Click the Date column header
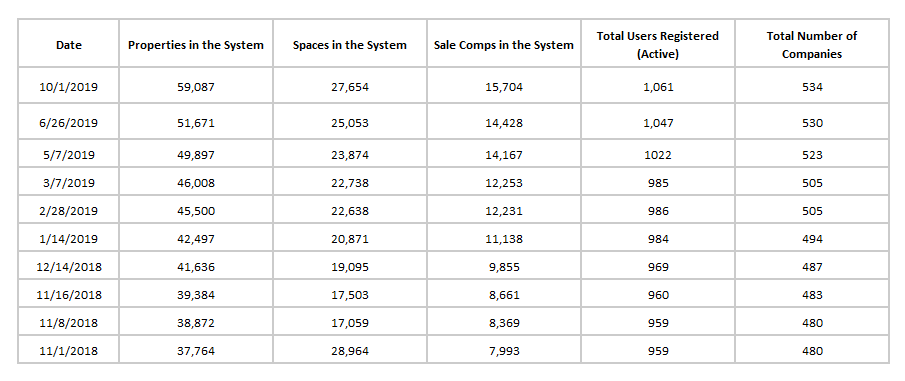Viewport: 905px width, 381px height. 69,44
